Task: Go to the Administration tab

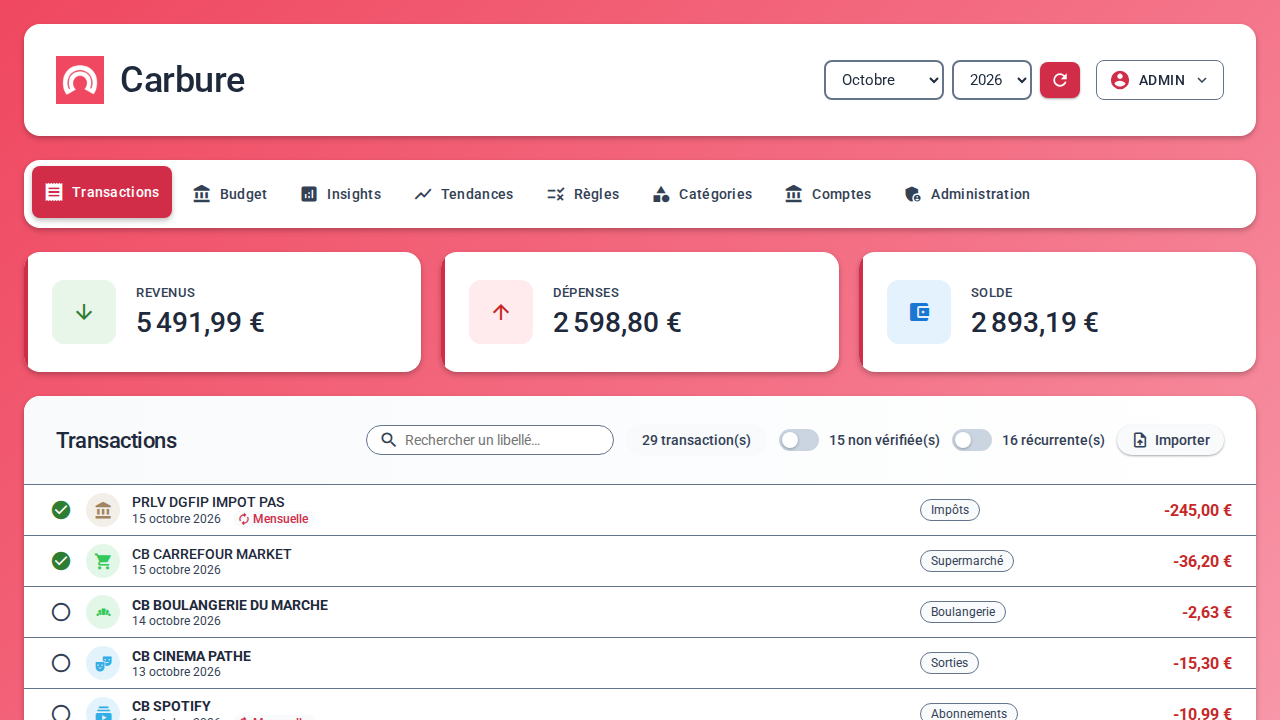Action: pos(967,194)
